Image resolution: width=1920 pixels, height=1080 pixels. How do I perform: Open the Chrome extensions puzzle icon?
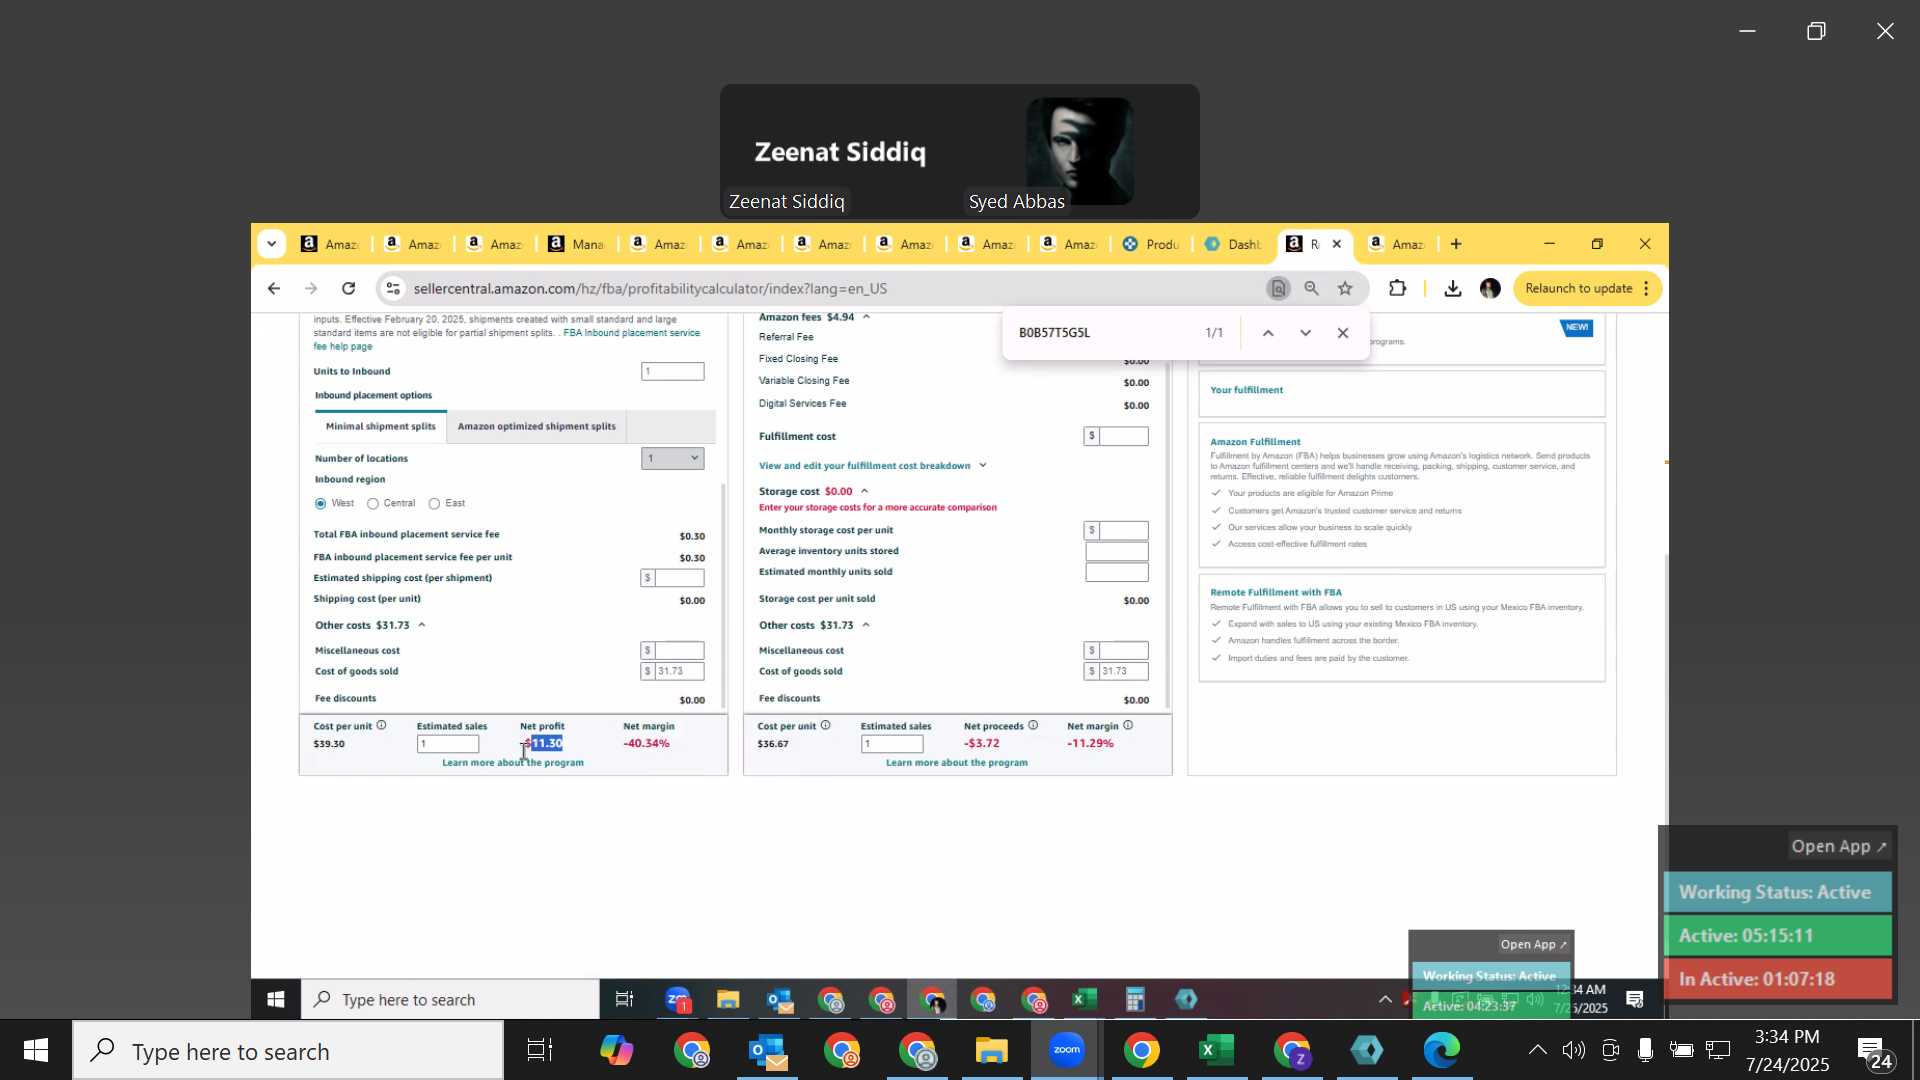click(x=1397, y=289)
